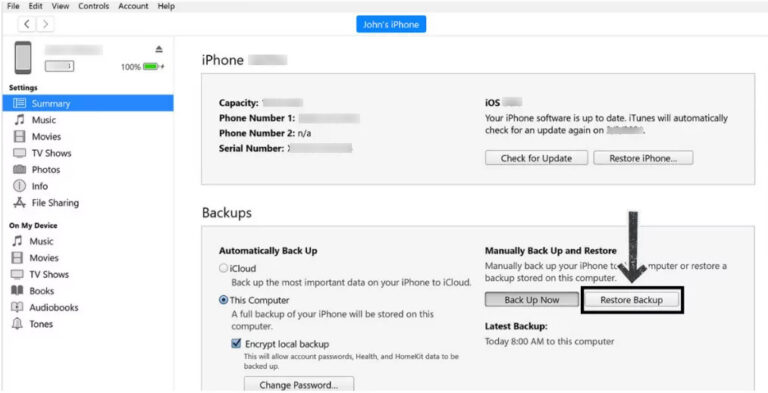The height and width of the screenshot is (393, 768).
Task: Click the John's iPhone device button
Action: pyautogui.click(x=391, y=25)
